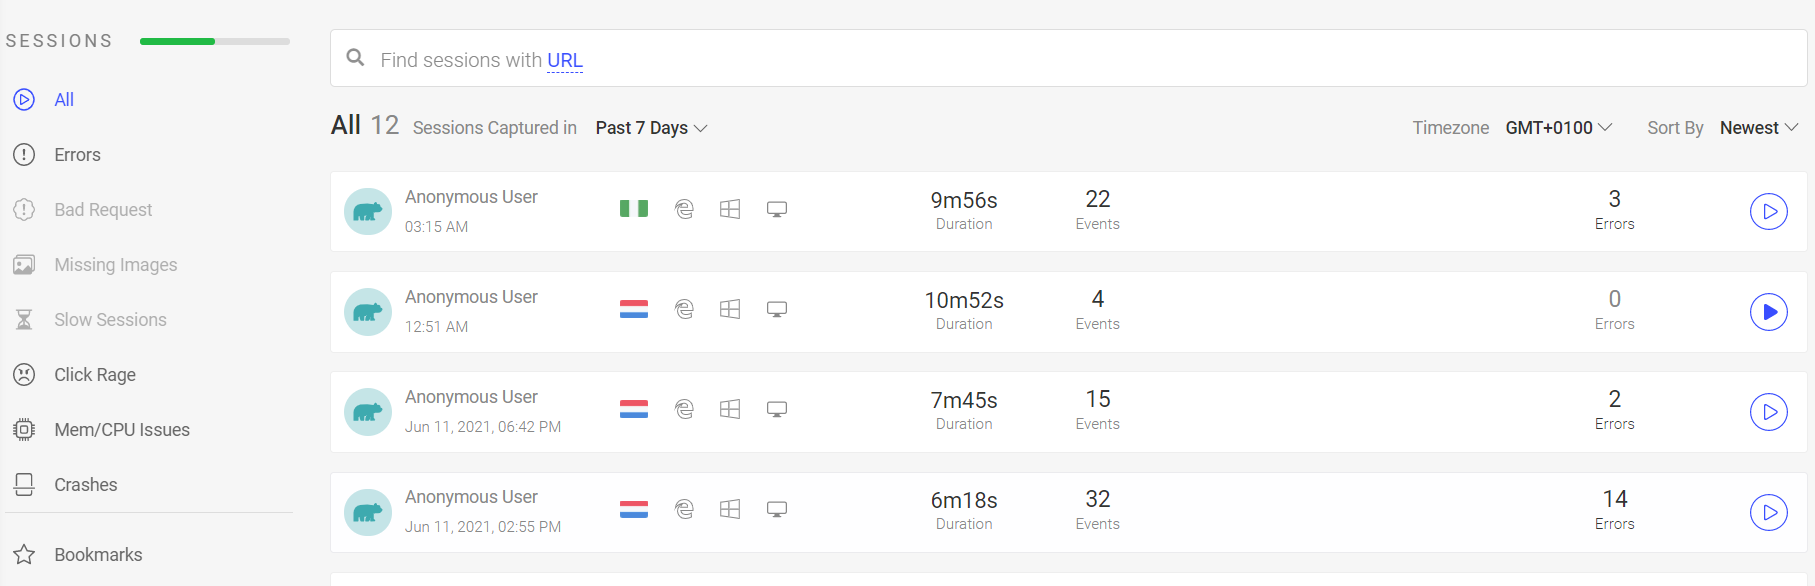
Task: Play the session with 14 errors
Action: [x=1768, y=511]
